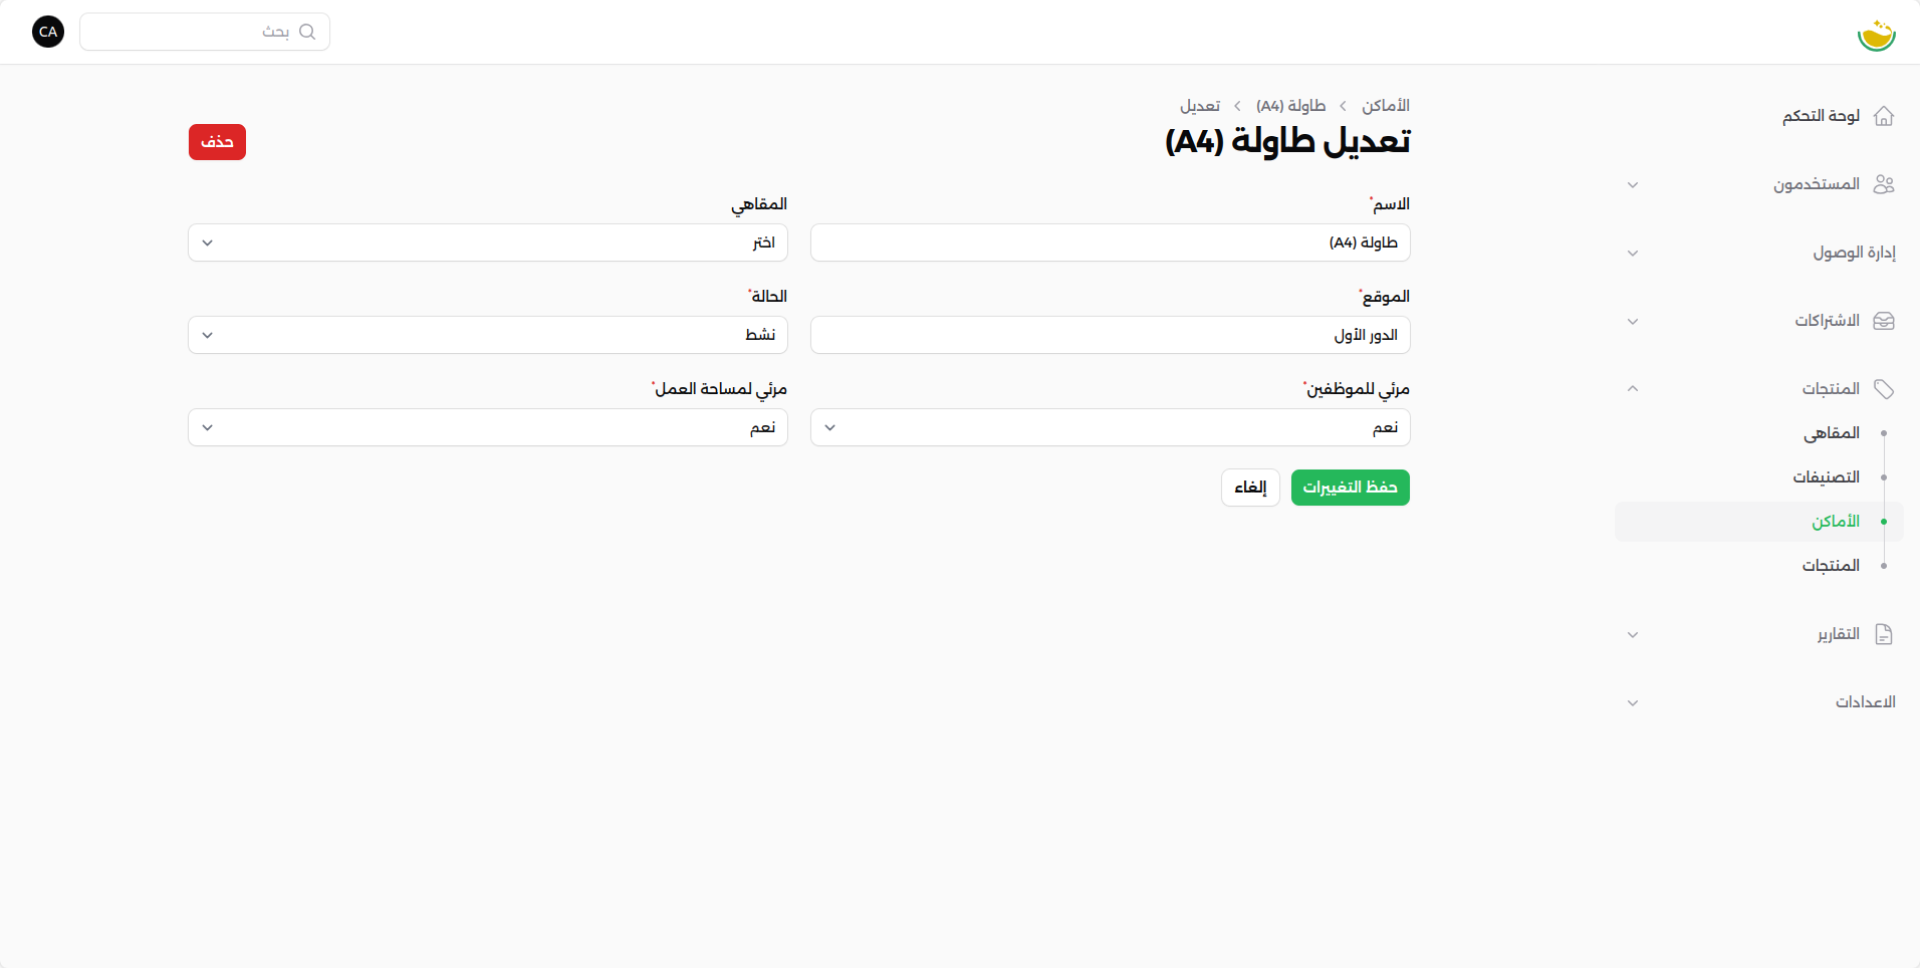Click the magnifier search icon
The image size is (1920, 968).
(x=307, y=32)
